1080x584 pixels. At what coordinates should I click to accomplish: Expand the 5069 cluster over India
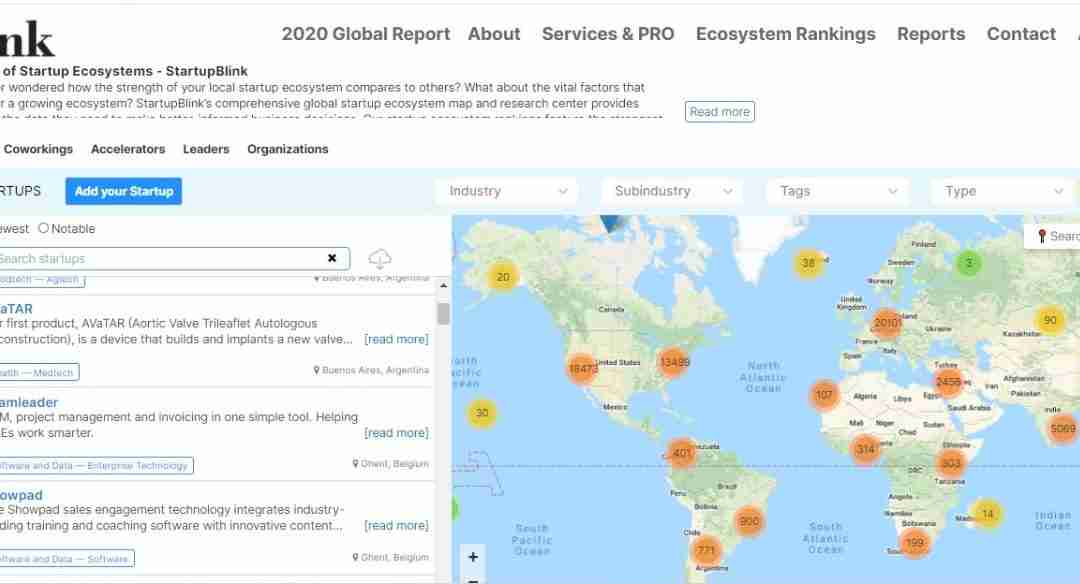[1062, 428]
